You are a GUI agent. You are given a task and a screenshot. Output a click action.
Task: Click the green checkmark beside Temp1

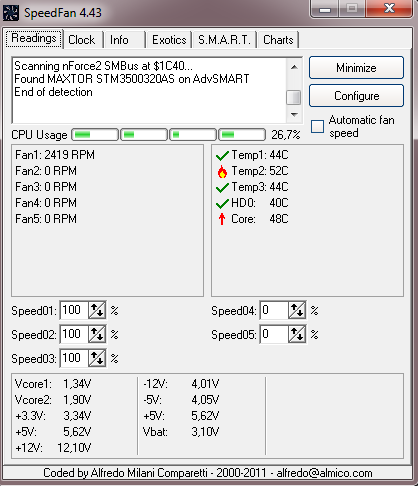[222, 155]
